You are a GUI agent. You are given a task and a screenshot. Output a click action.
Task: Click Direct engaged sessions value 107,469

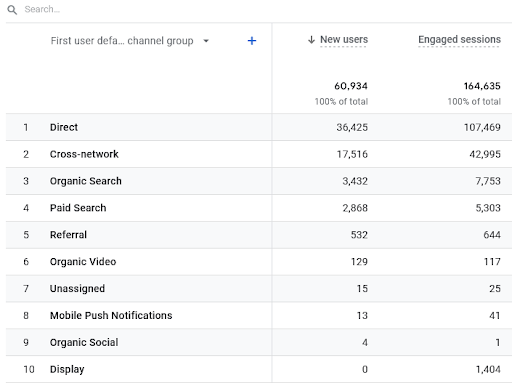point(482,127)
